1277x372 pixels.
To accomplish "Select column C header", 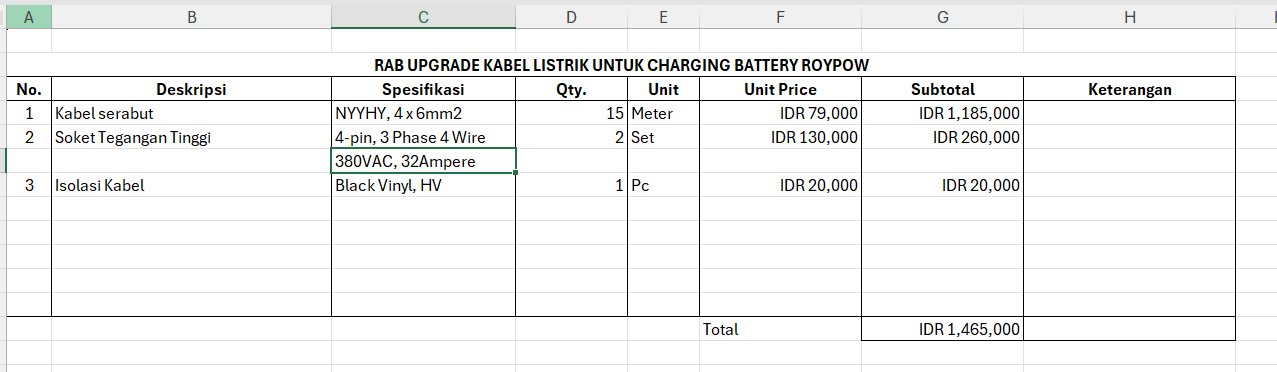I will pos(423,17).
